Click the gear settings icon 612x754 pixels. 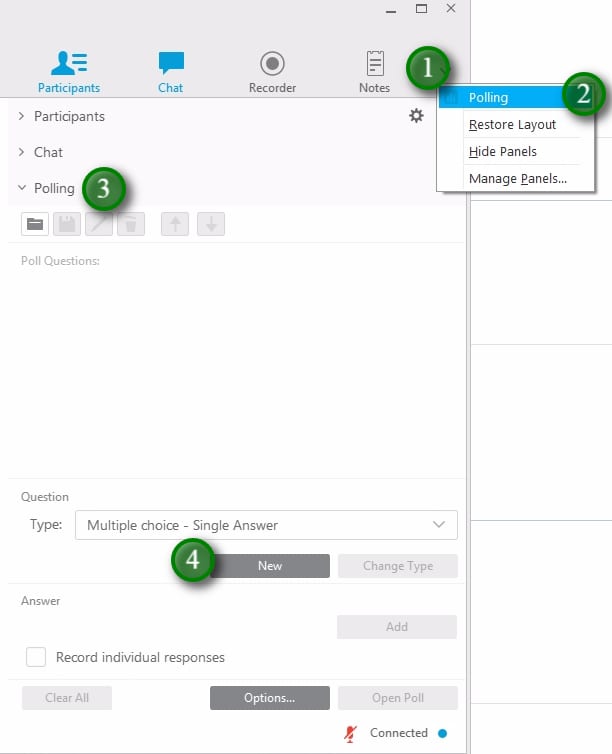click(416, 116)
